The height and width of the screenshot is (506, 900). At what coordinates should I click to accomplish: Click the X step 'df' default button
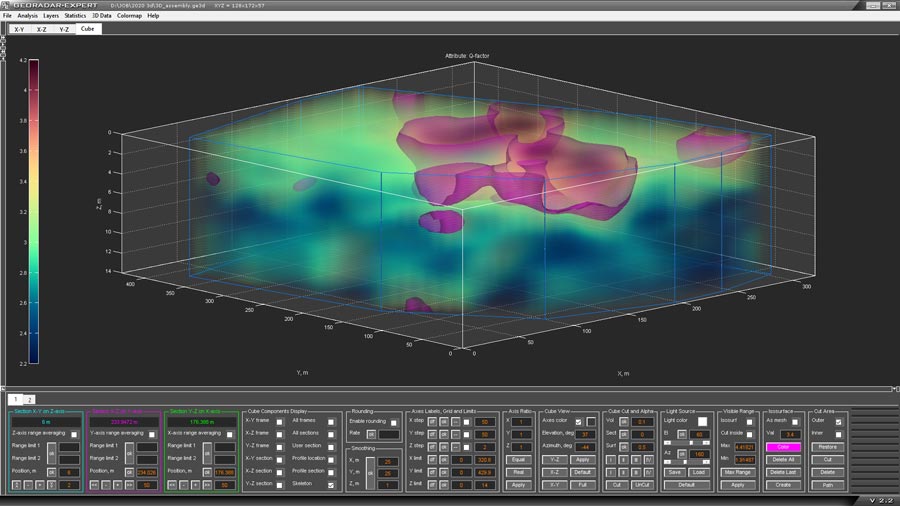(x=432, y=421)
